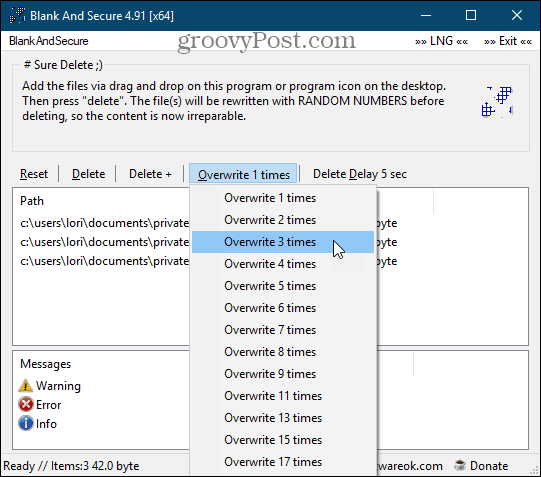The image size is (541, 477).
Task: Click the Delete button
Action: point(88,174)
